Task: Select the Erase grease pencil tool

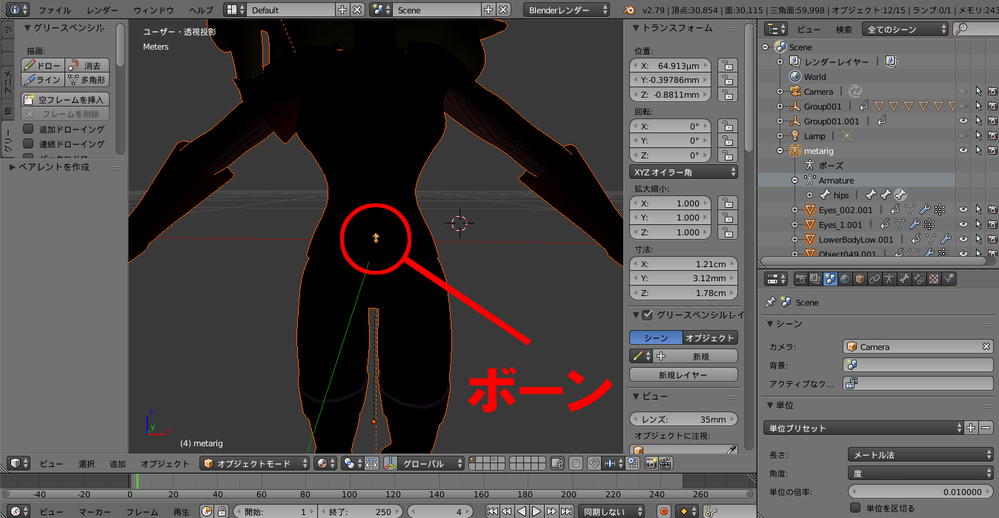Action: click(x=88, y=65)
